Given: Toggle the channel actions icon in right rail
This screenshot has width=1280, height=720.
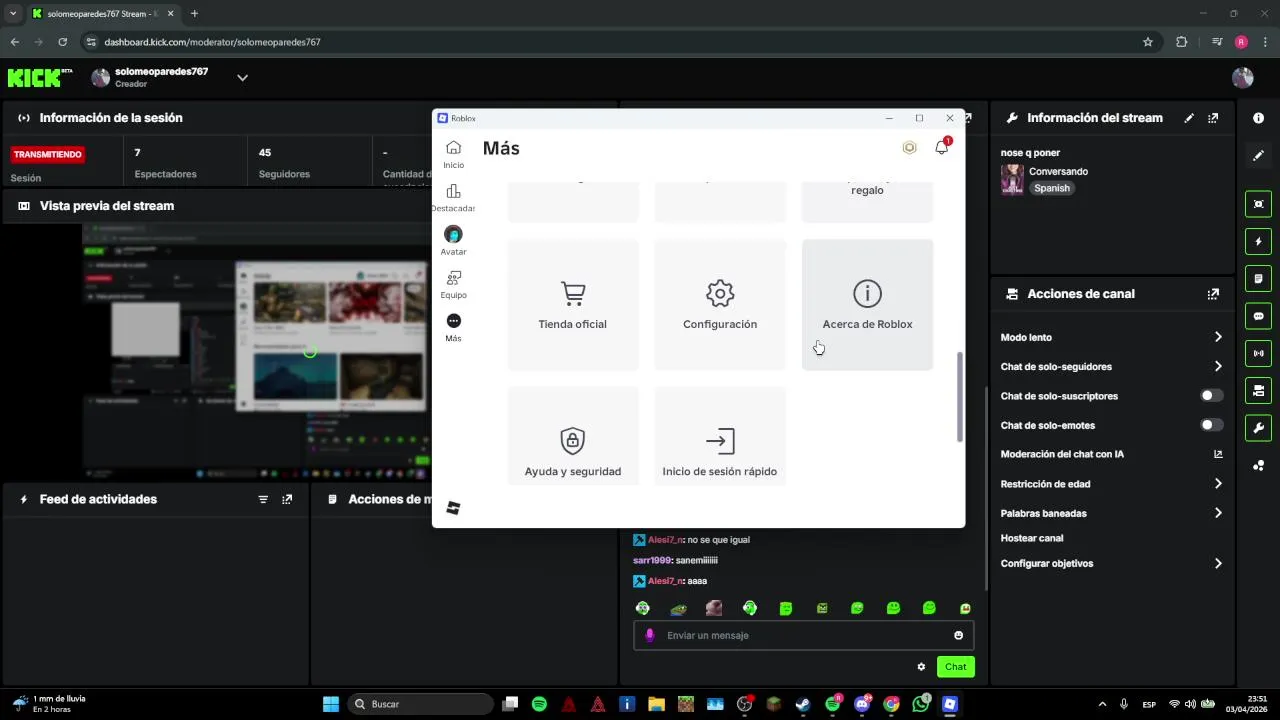Looking at the screenshot, I should tap(1258, 390).
